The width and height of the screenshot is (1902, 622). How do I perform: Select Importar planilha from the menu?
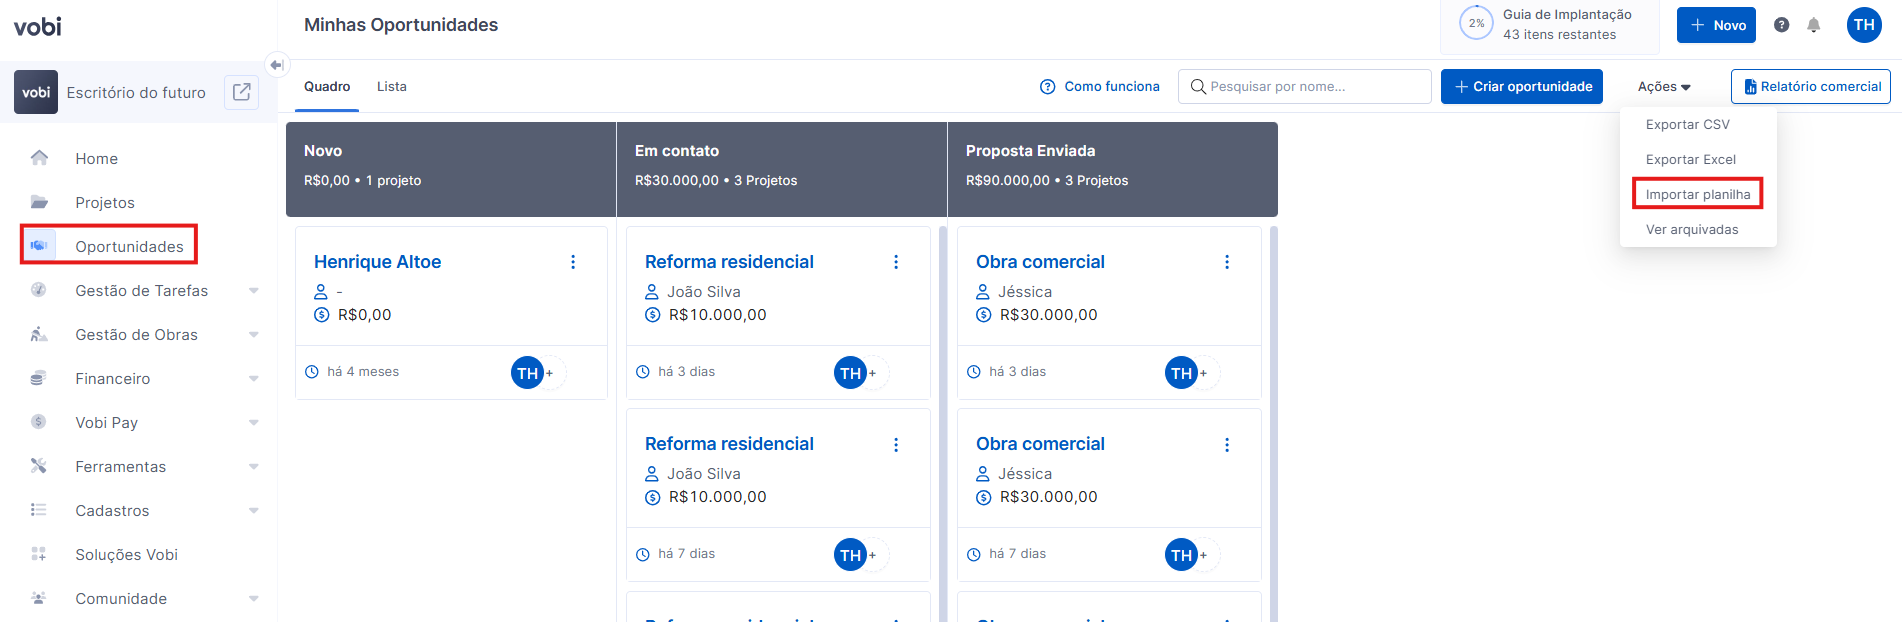[x=1697, y=194]
